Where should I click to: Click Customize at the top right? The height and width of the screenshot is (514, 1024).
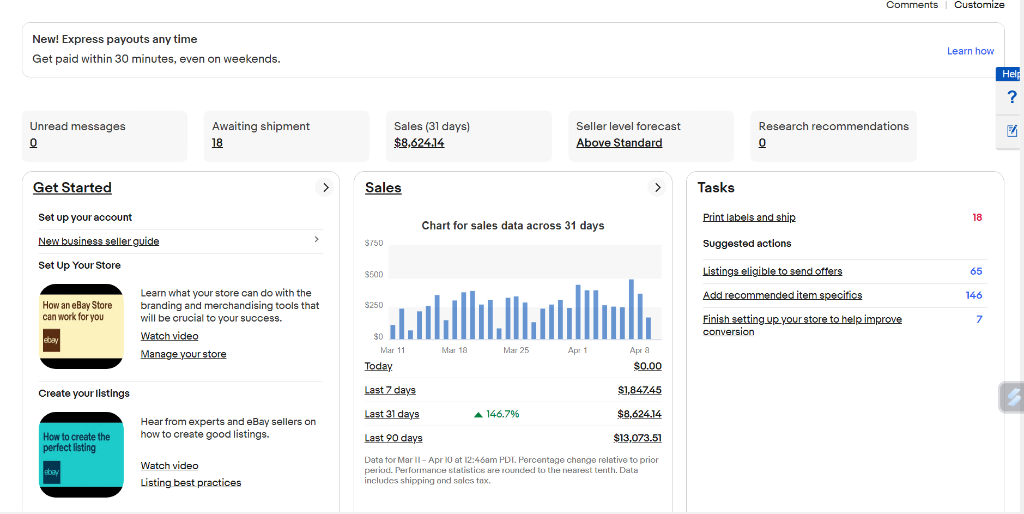(x=979, y=5)
